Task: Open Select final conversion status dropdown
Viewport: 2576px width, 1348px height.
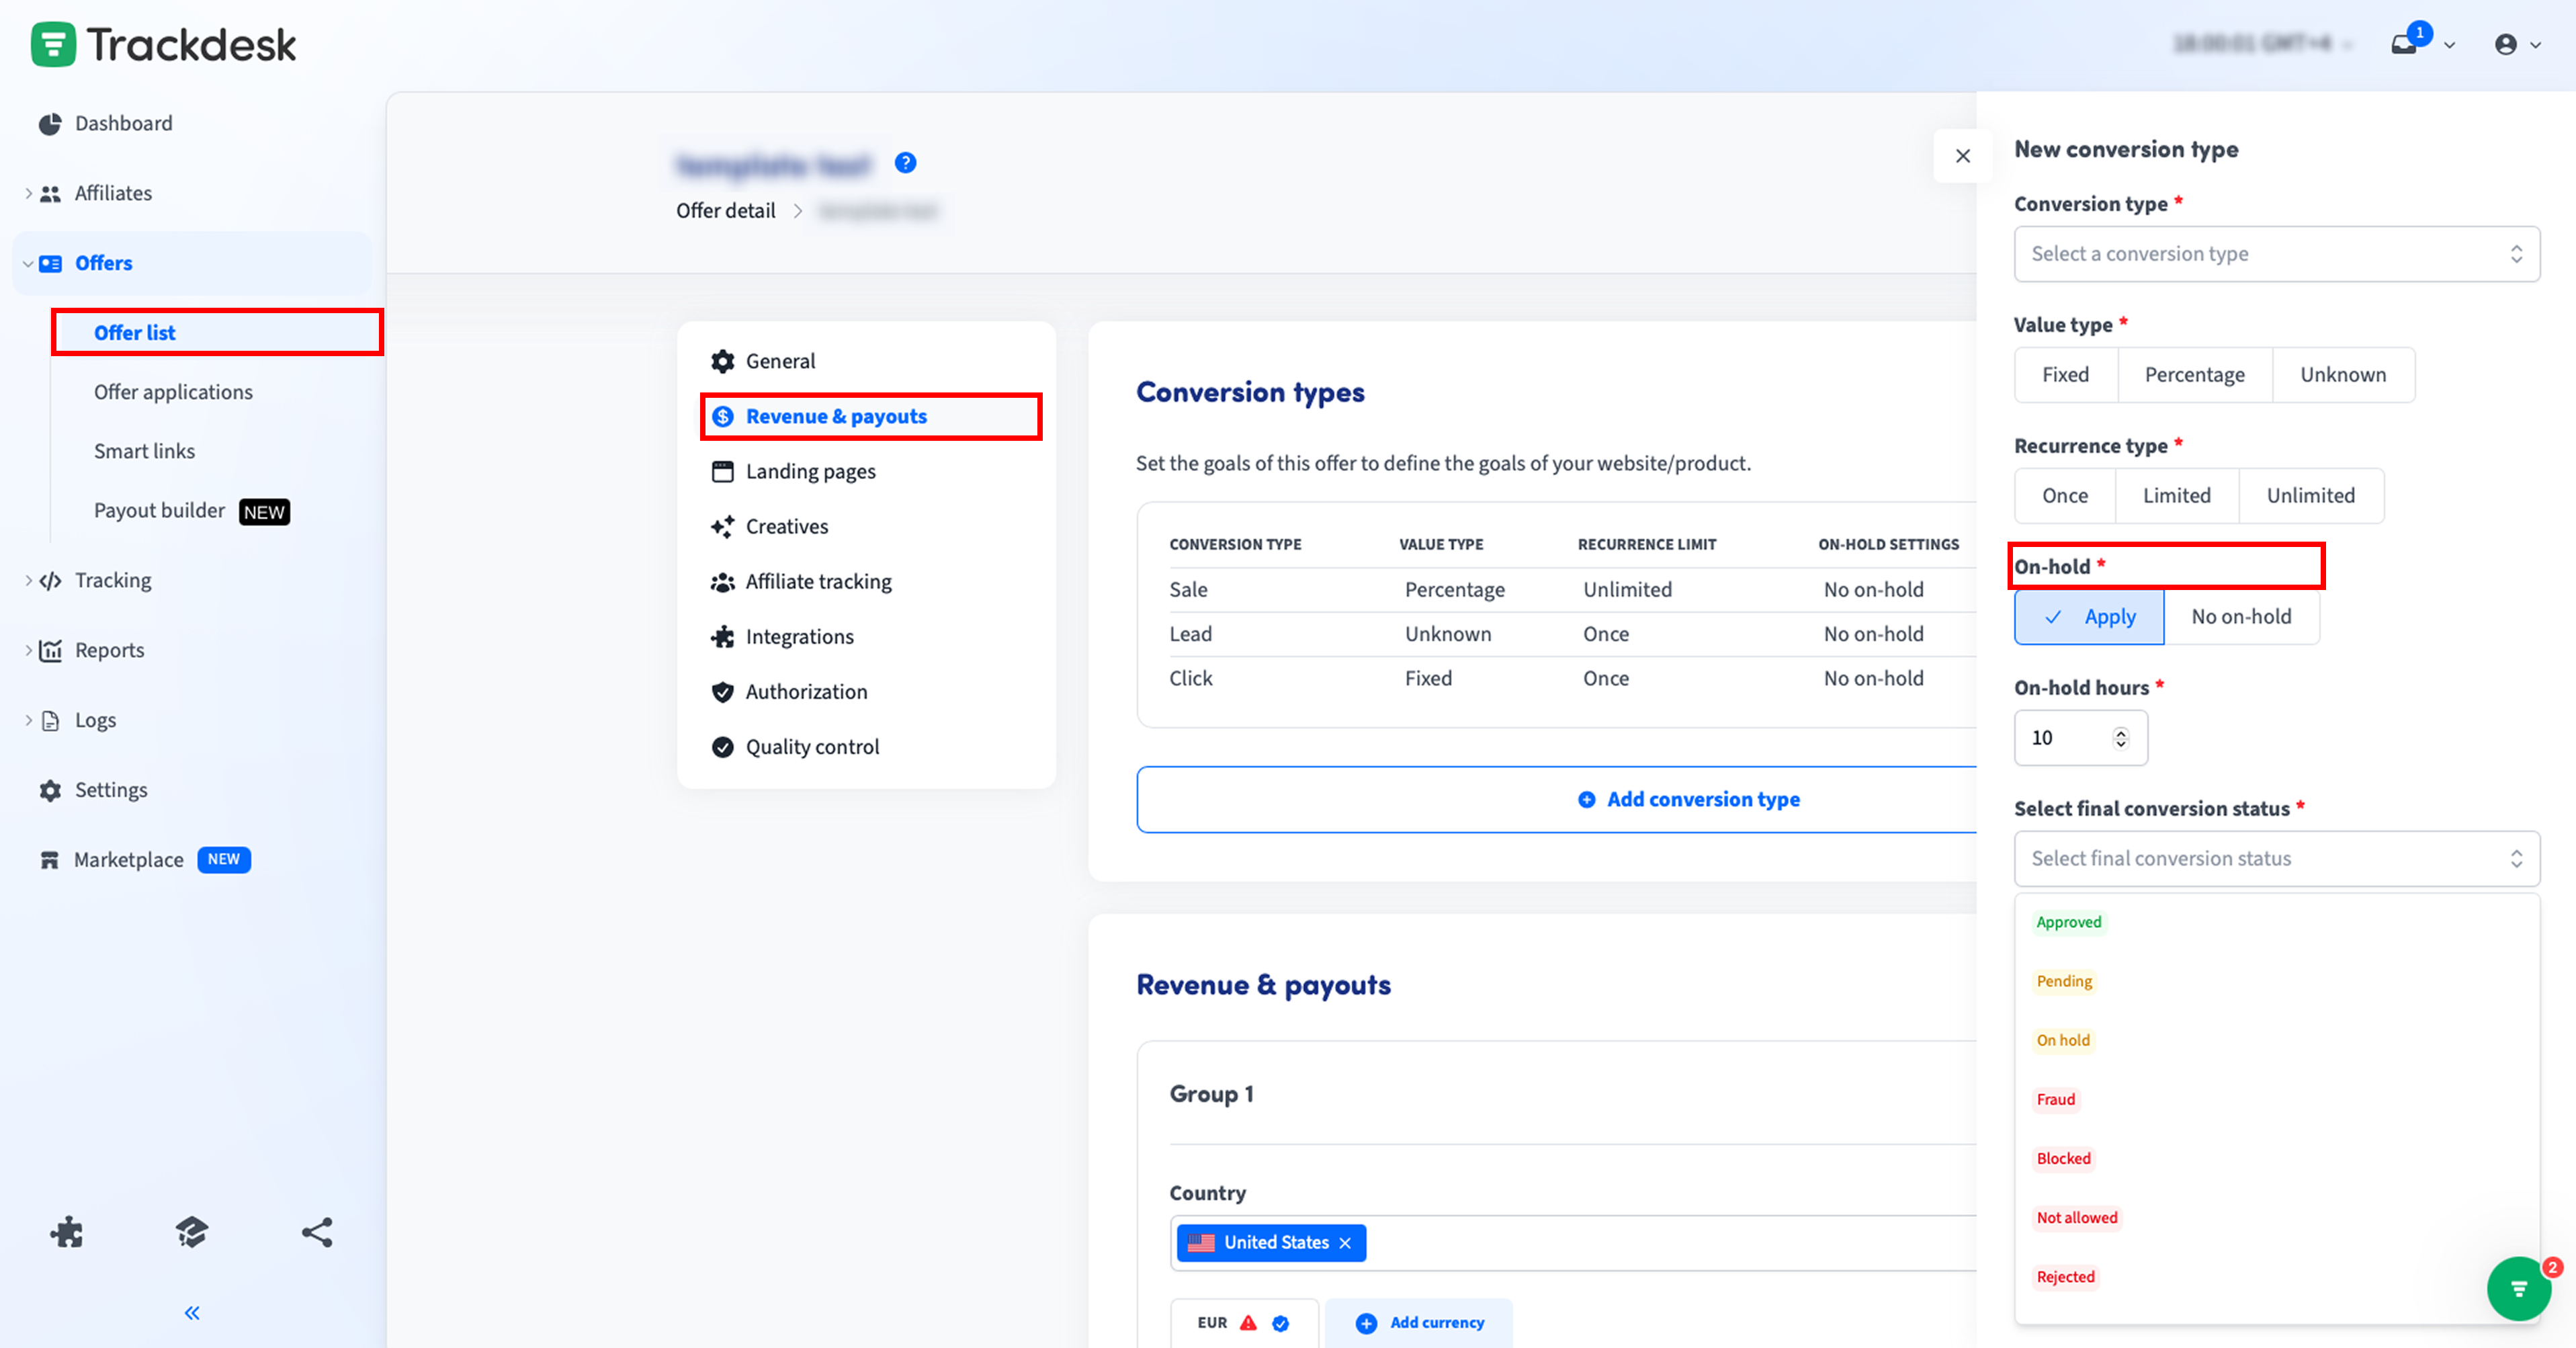Action: pyautogui.click(x=2276, y=858)
